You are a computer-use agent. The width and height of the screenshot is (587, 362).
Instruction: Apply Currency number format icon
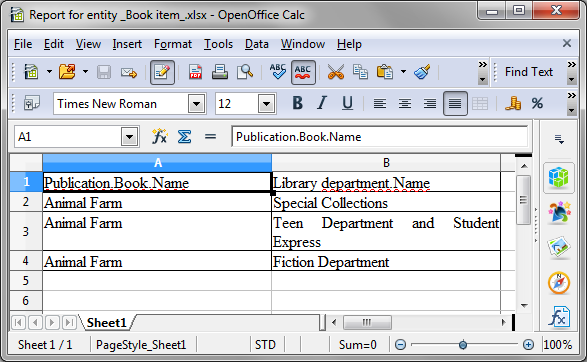tap(513, 103)
